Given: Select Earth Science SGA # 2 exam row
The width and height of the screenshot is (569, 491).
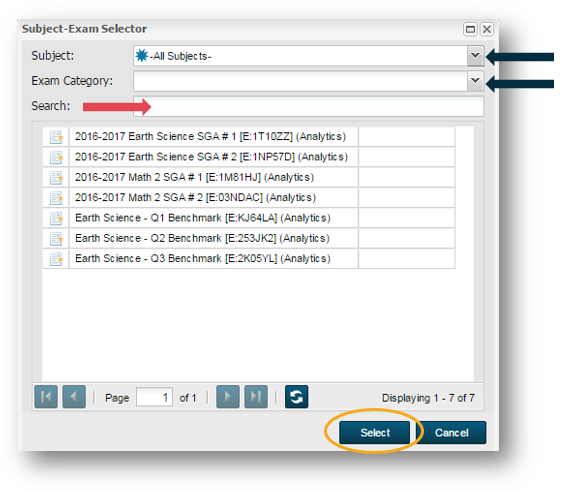Looking at the screenshot, I should point(249,157).
